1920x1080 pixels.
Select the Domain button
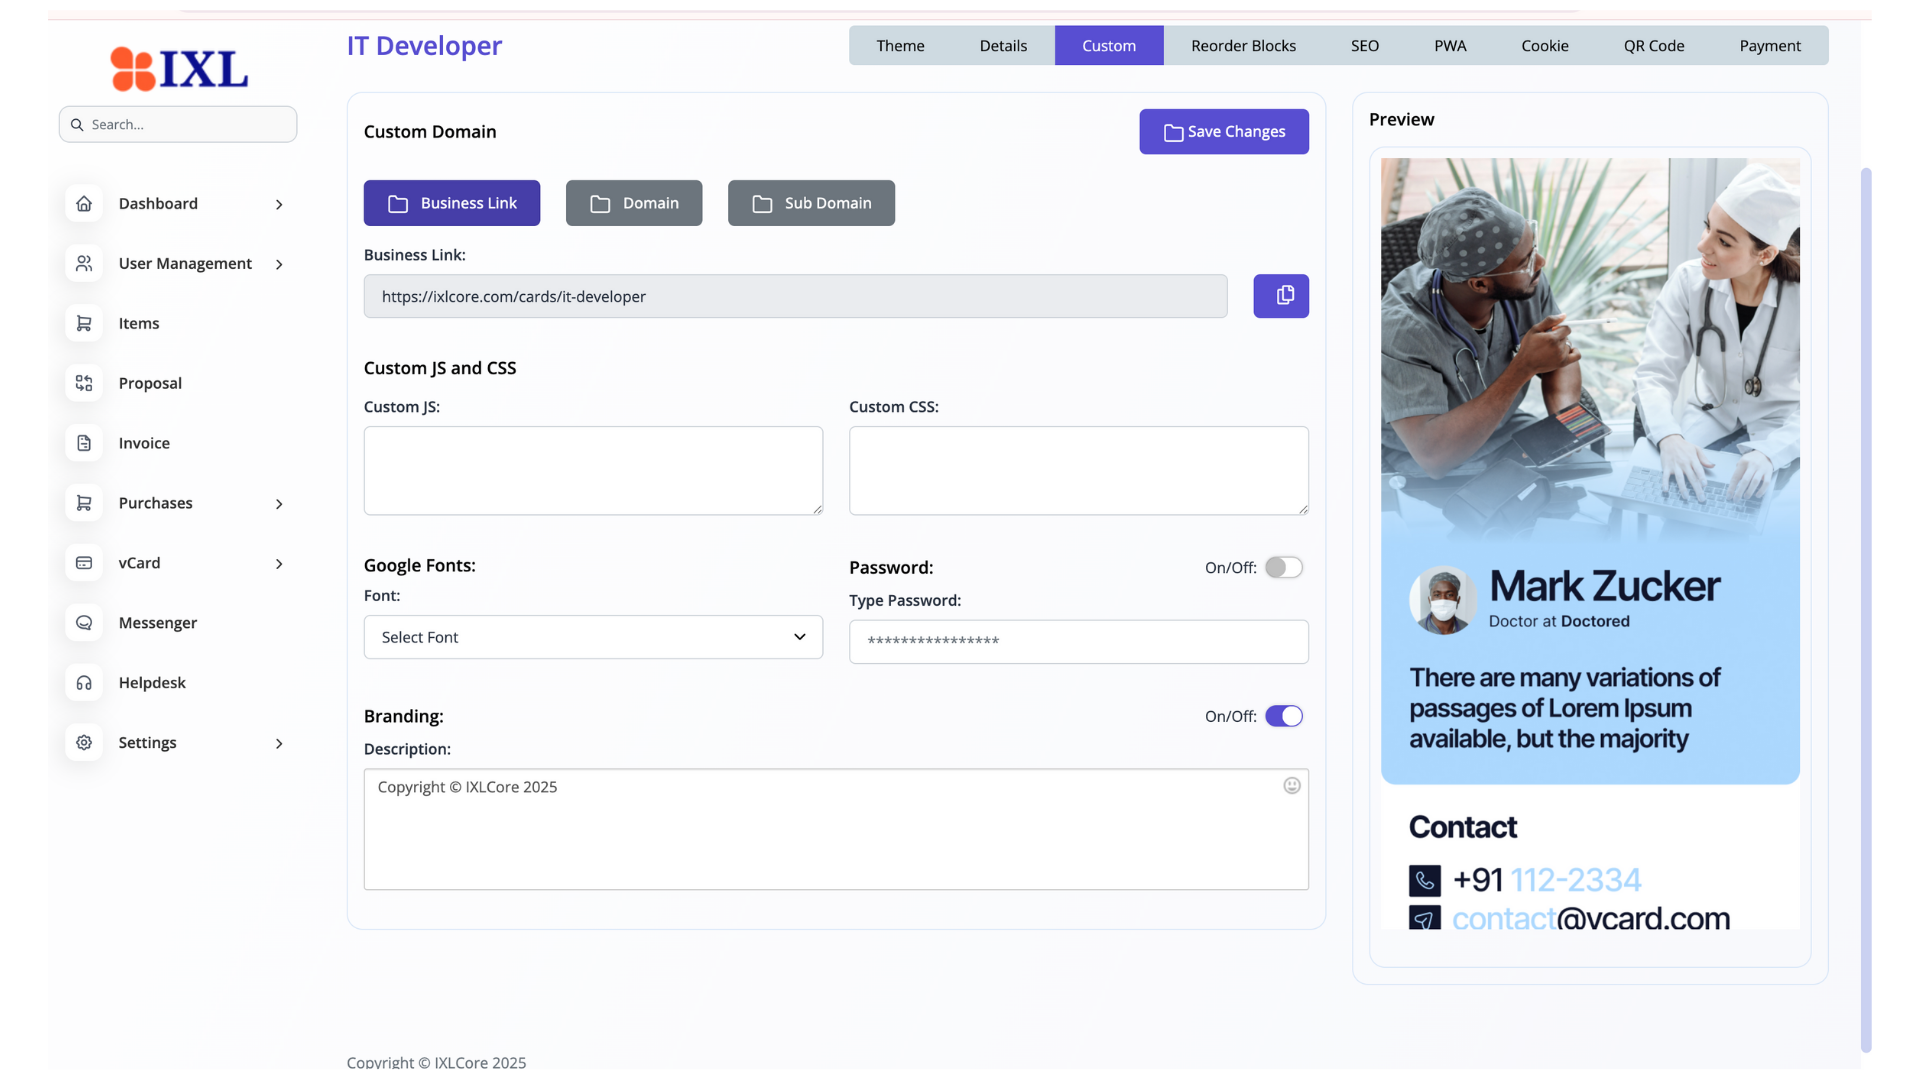(x=634, y=203)
